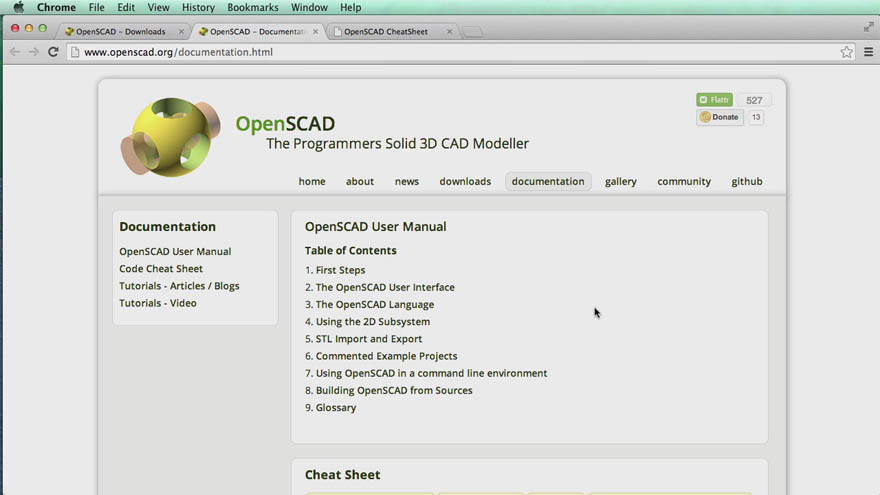Open the File menu
Viewport: 880px width, 495px height.
click(x=97, y=7)
